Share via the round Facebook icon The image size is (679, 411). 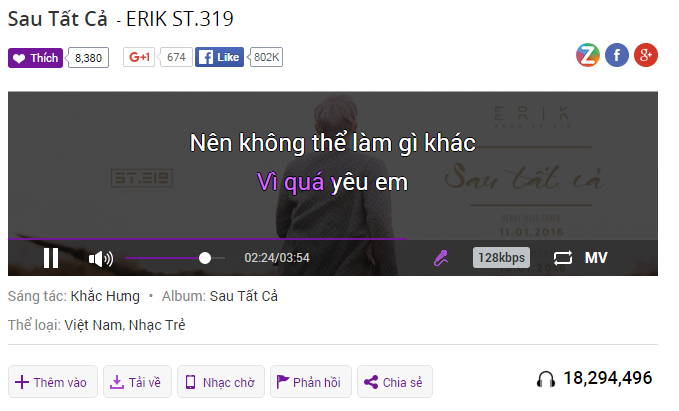pos(617,55)
